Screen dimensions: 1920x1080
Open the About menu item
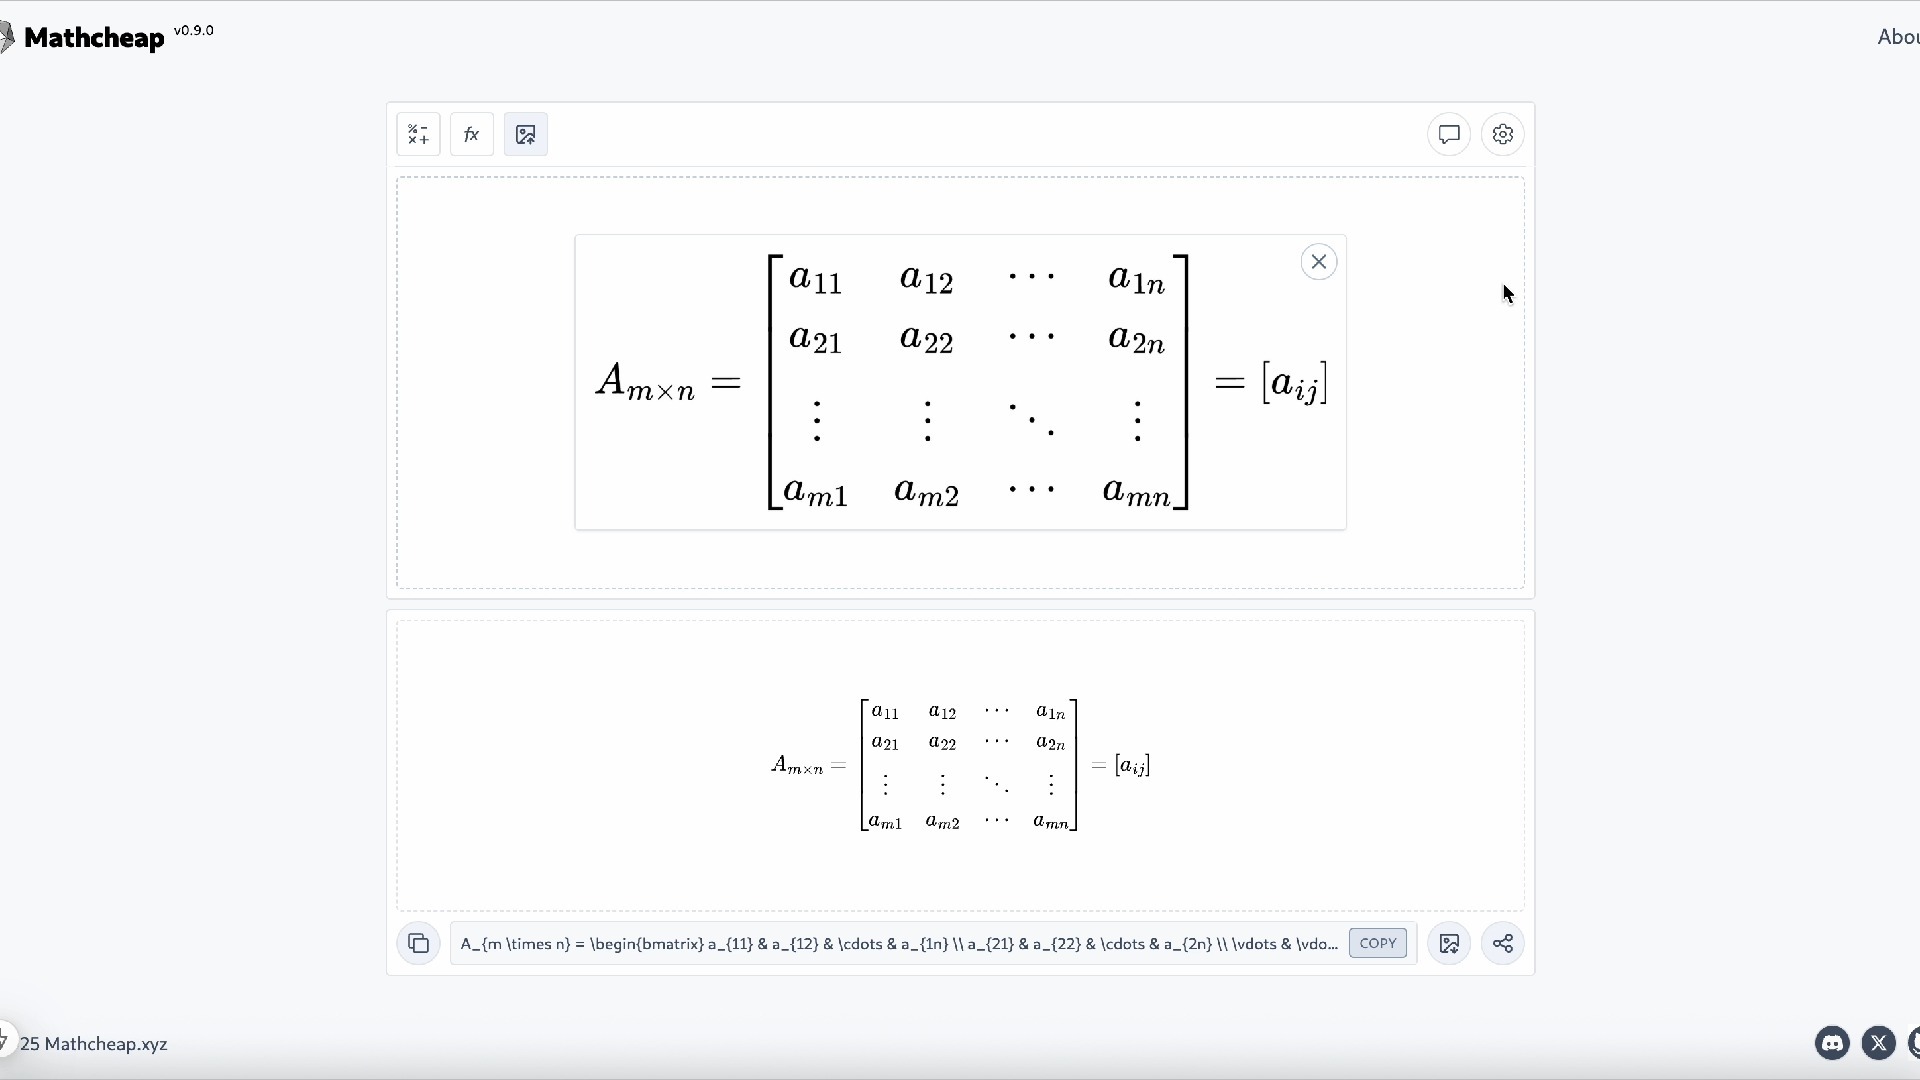(x=1897, y=37)
